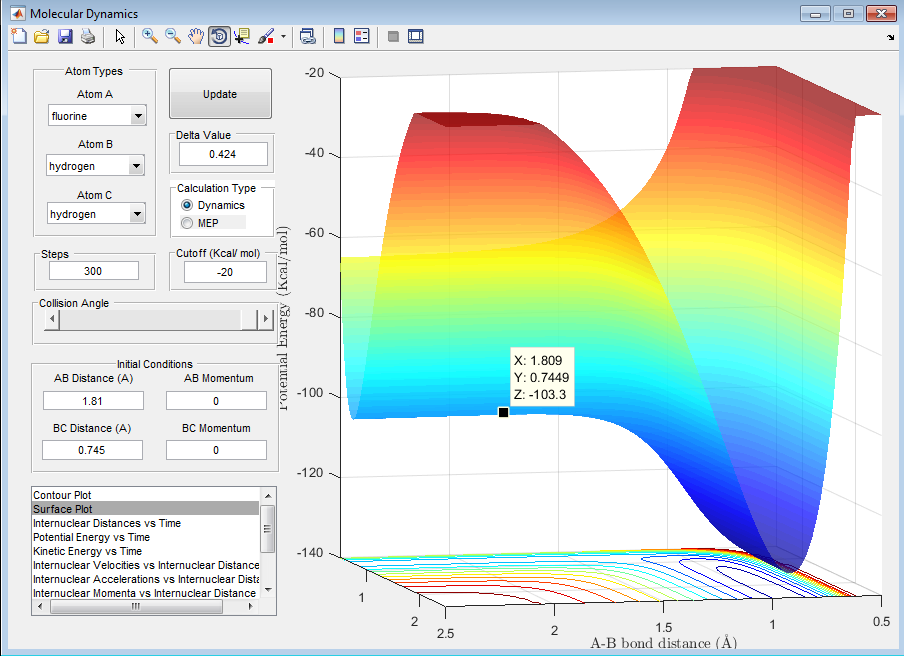Enable the Data Cursor tool
The width and height of the screenshot is (904, 656).
tap(242, 37)
